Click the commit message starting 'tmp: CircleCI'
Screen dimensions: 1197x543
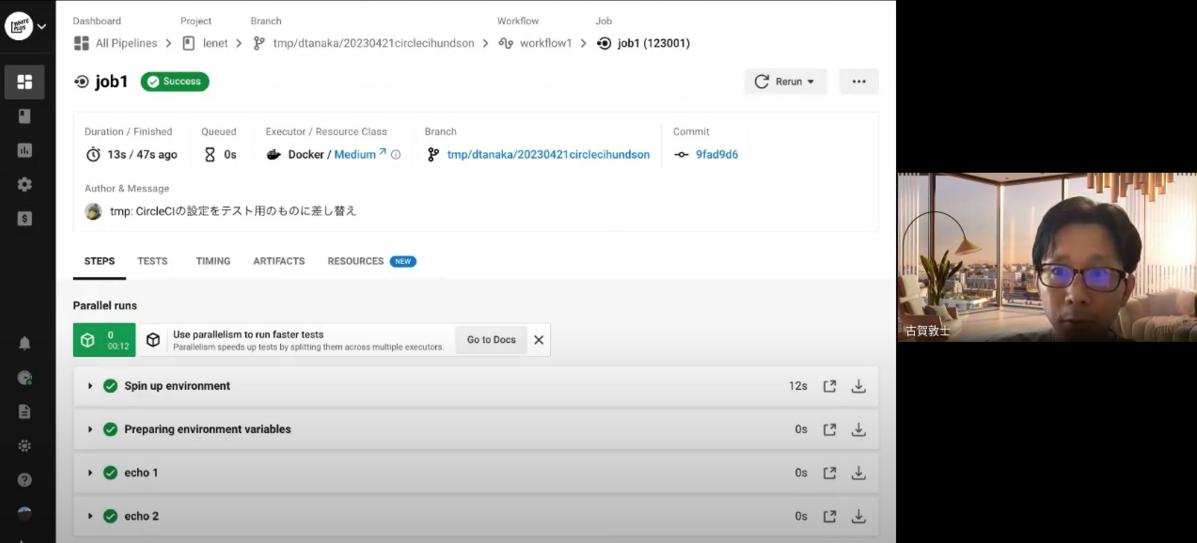tap(233, 212)
